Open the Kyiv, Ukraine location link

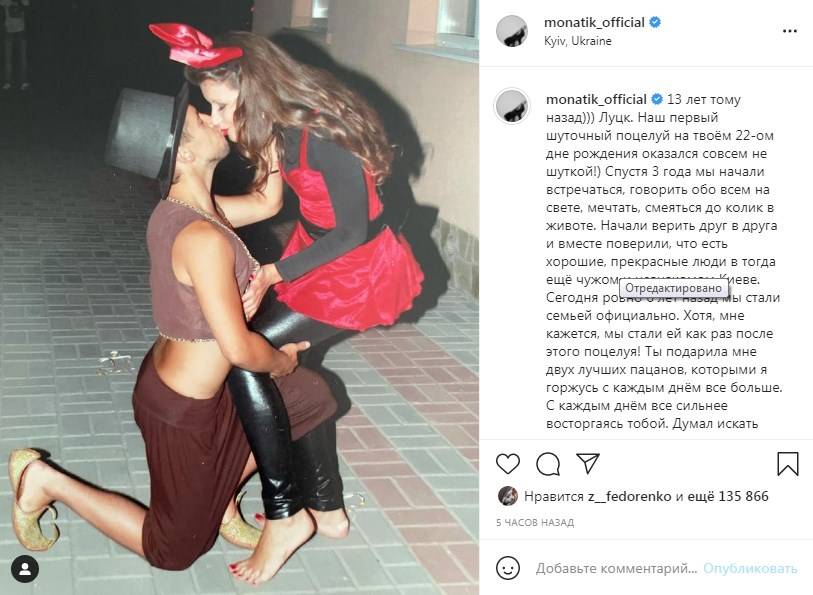pos(578,41)
